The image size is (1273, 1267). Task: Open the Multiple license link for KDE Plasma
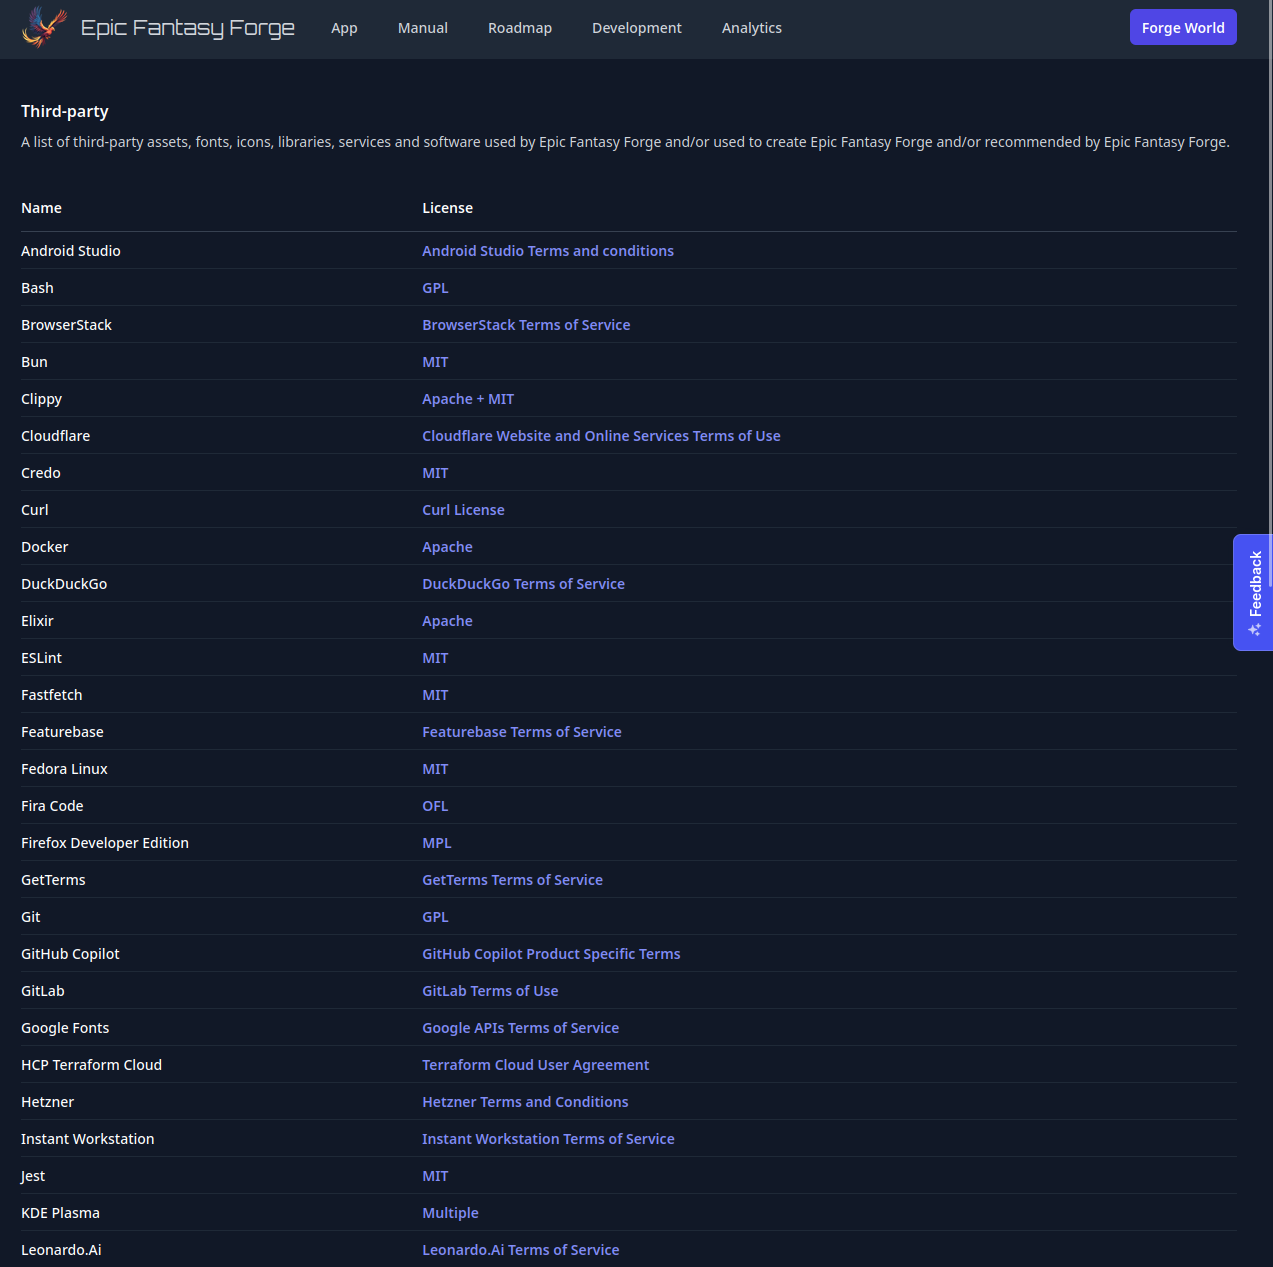[450, 1213]
